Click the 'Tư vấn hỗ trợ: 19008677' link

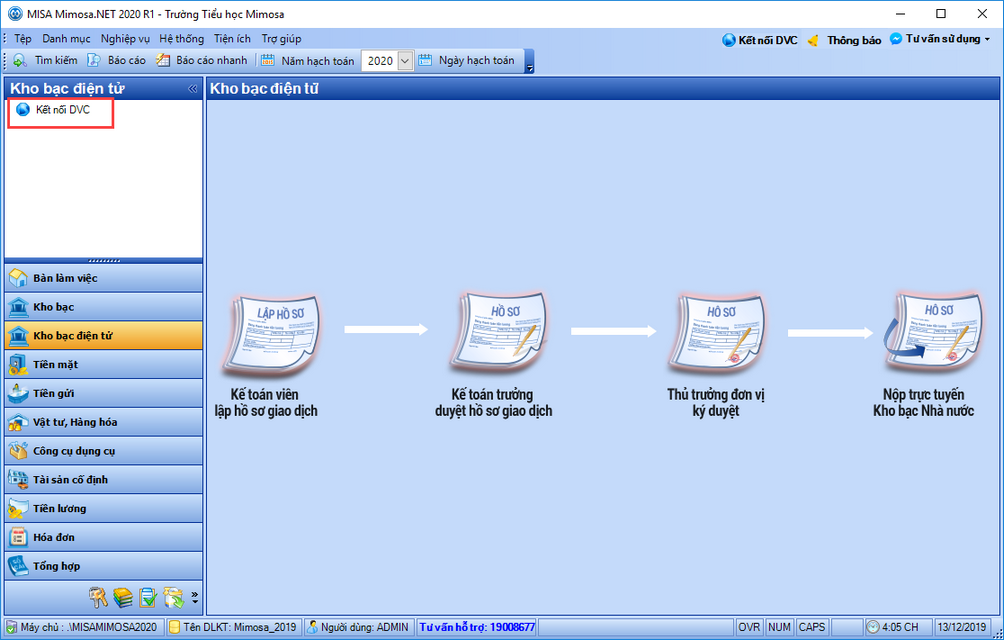[477, 627]
